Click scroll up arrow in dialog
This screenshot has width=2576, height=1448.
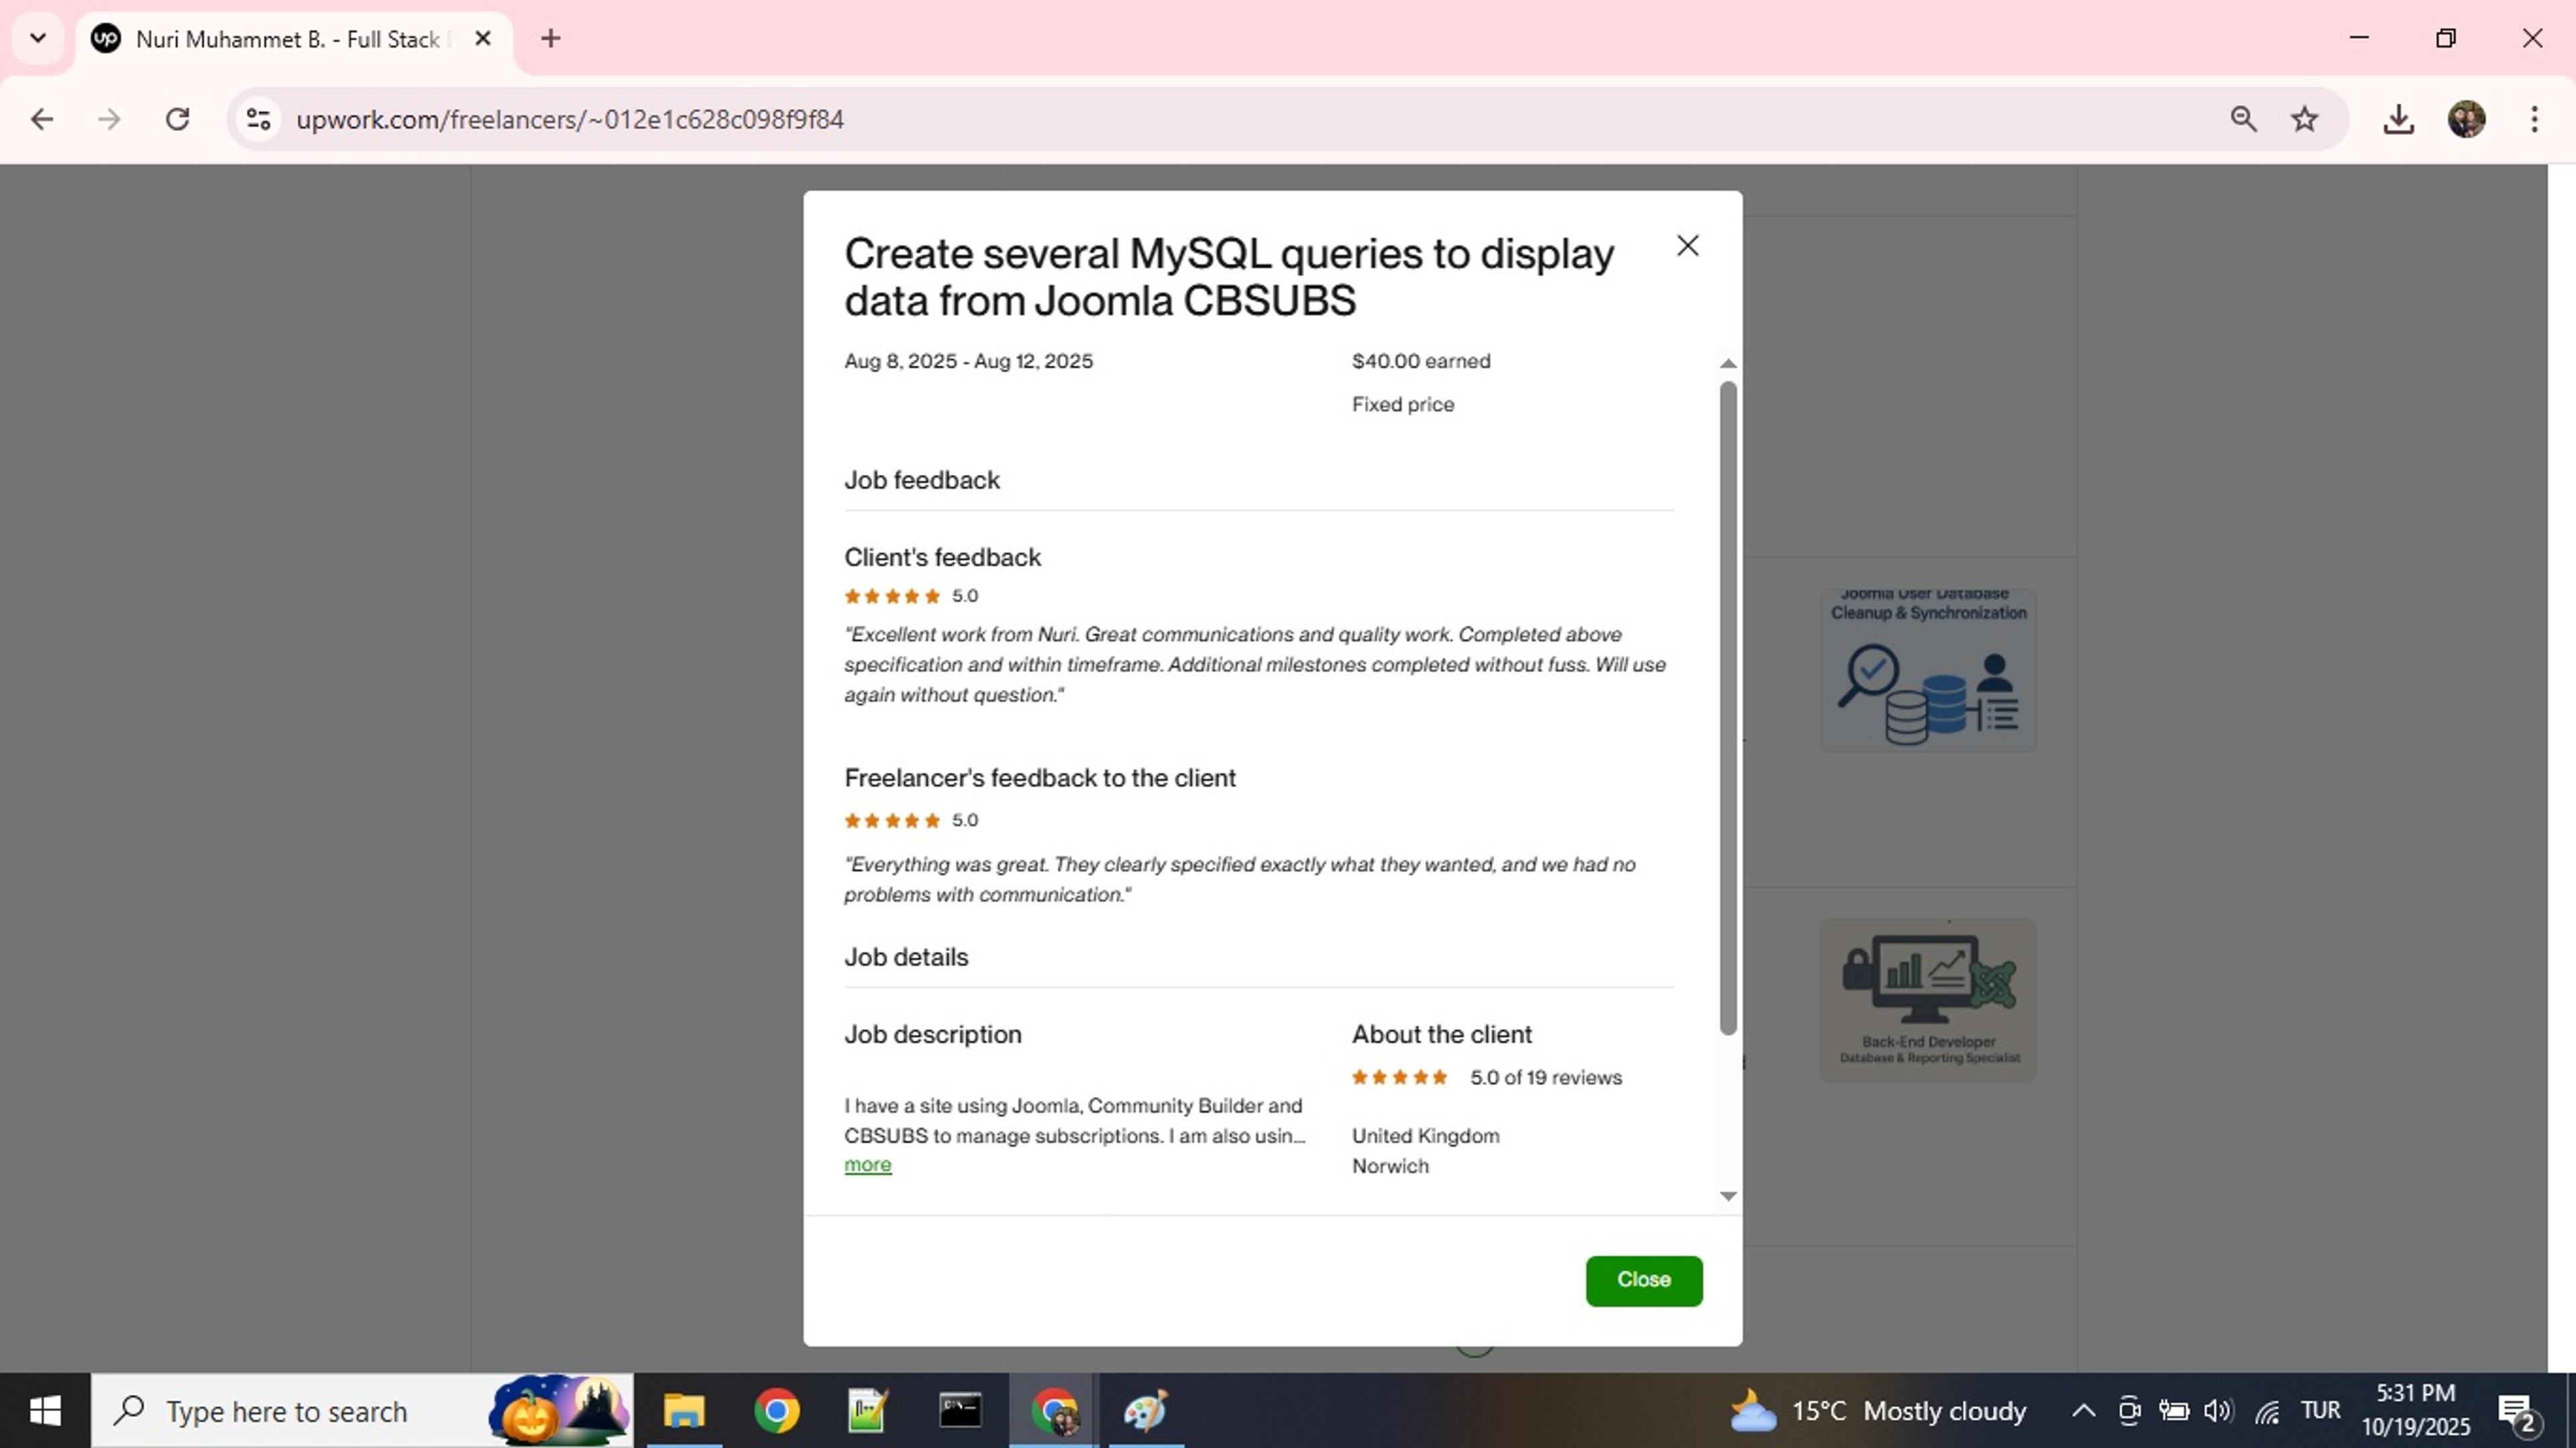click(x=1727, y=364)
